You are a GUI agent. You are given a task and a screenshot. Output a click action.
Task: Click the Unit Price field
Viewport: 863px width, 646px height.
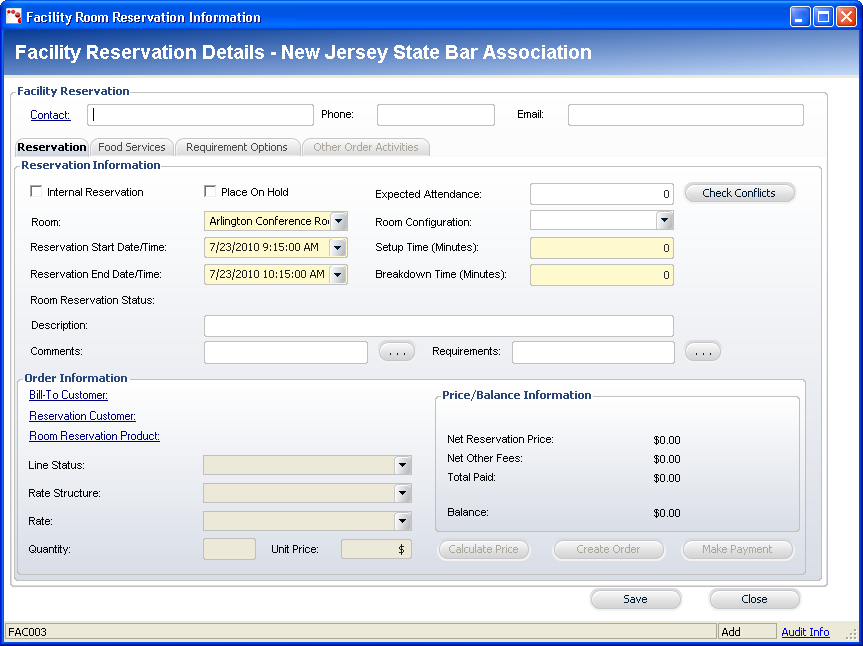click(376, 549)
